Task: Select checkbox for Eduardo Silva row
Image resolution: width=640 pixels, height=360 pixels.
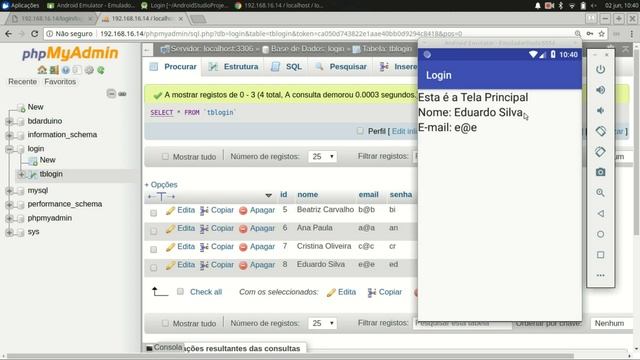Action: (153, 267)
